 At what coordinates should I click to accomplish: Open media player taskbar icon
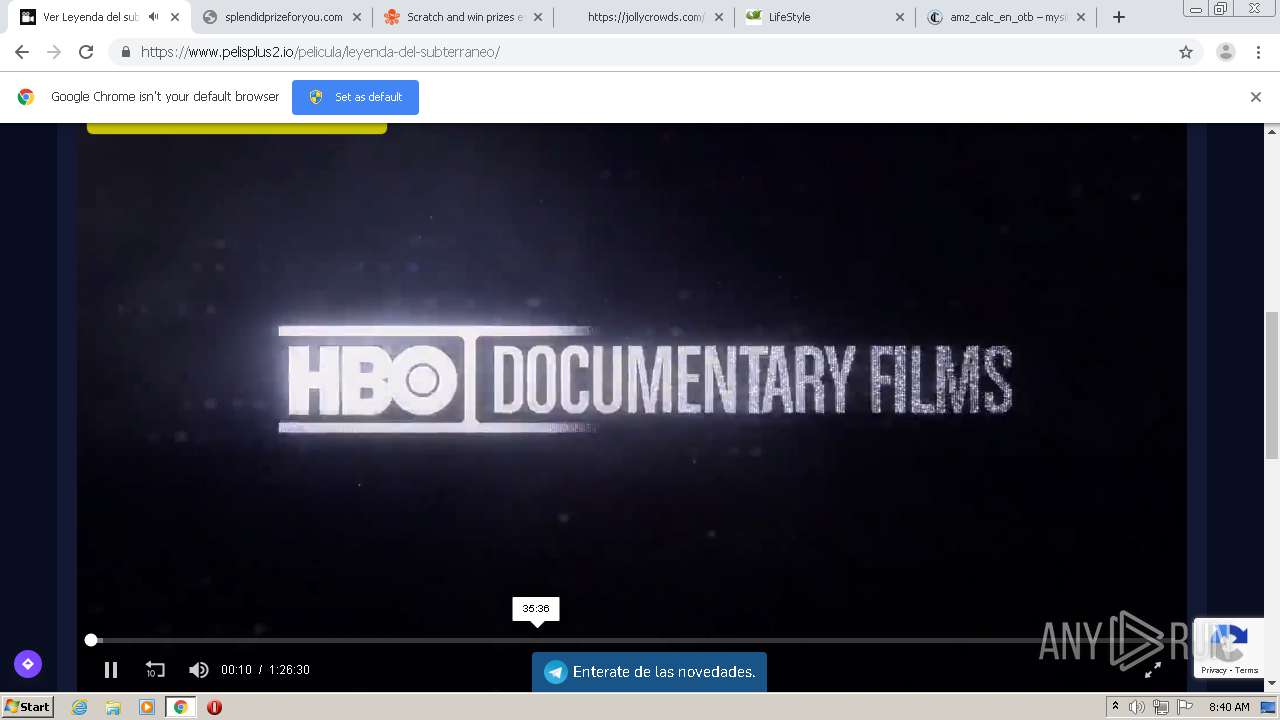click(x=146, y=707)
